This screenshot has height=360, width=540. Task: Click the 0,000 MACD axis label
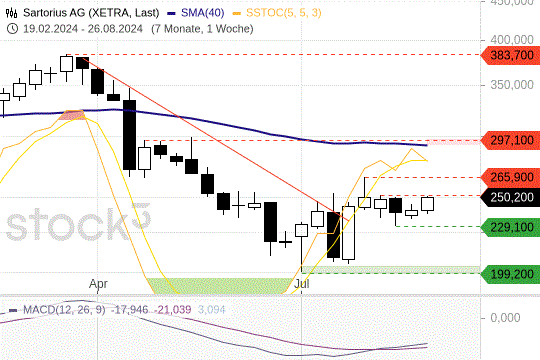[x=505, y=318]
